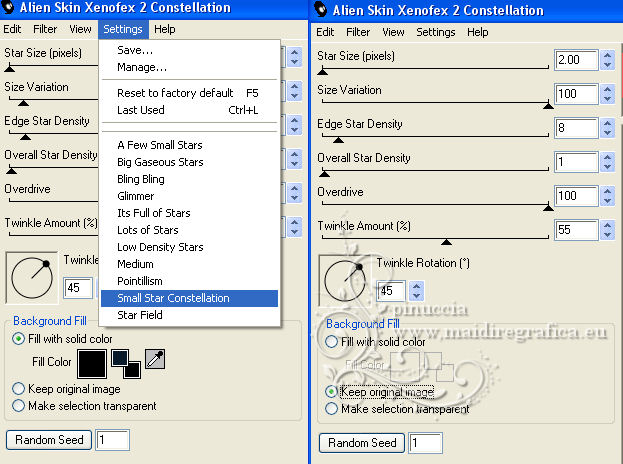Viewport: 623px width, 464px height.
Task: Open Settings menu in right window
Action: click(x=436, y=32)
